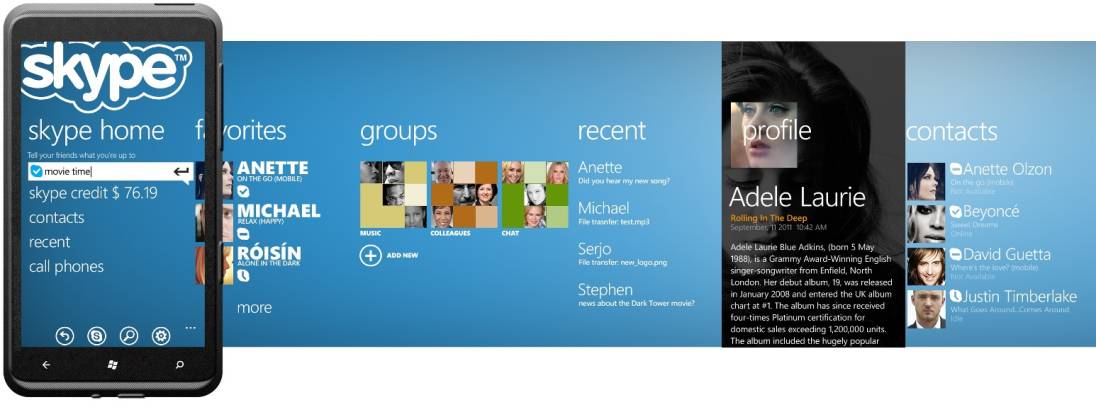This screenshot has height=407, width=1096.
Task: Open recent item from Serjo
Action: click(x=595, y=249)
